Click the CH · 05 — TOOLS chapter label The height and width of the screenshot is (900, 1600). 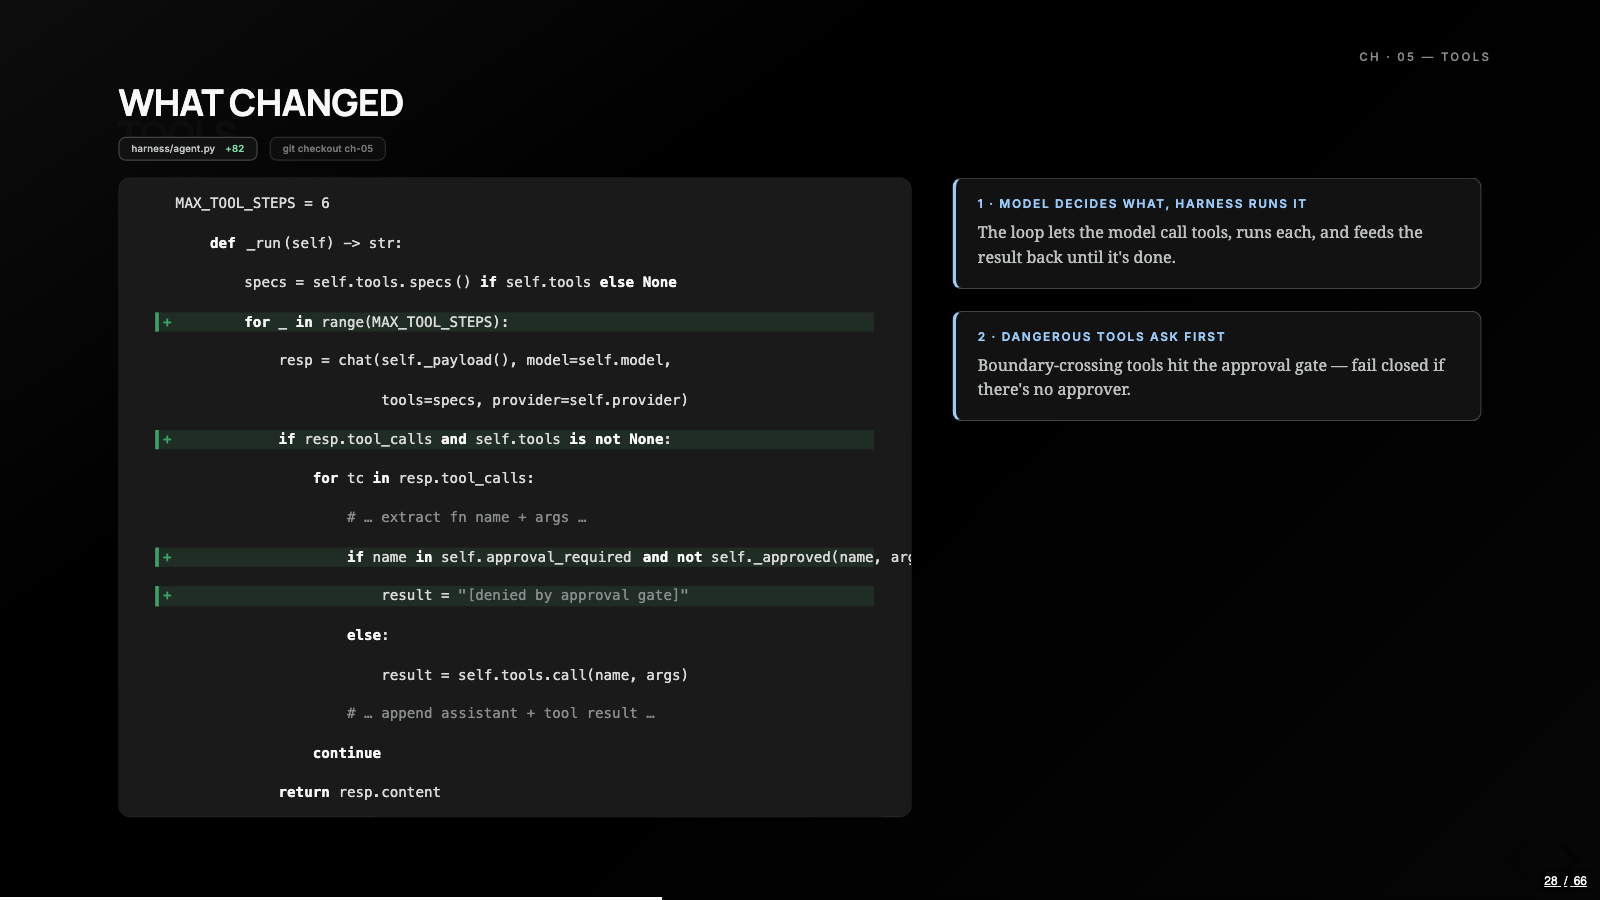(1424, 57)
